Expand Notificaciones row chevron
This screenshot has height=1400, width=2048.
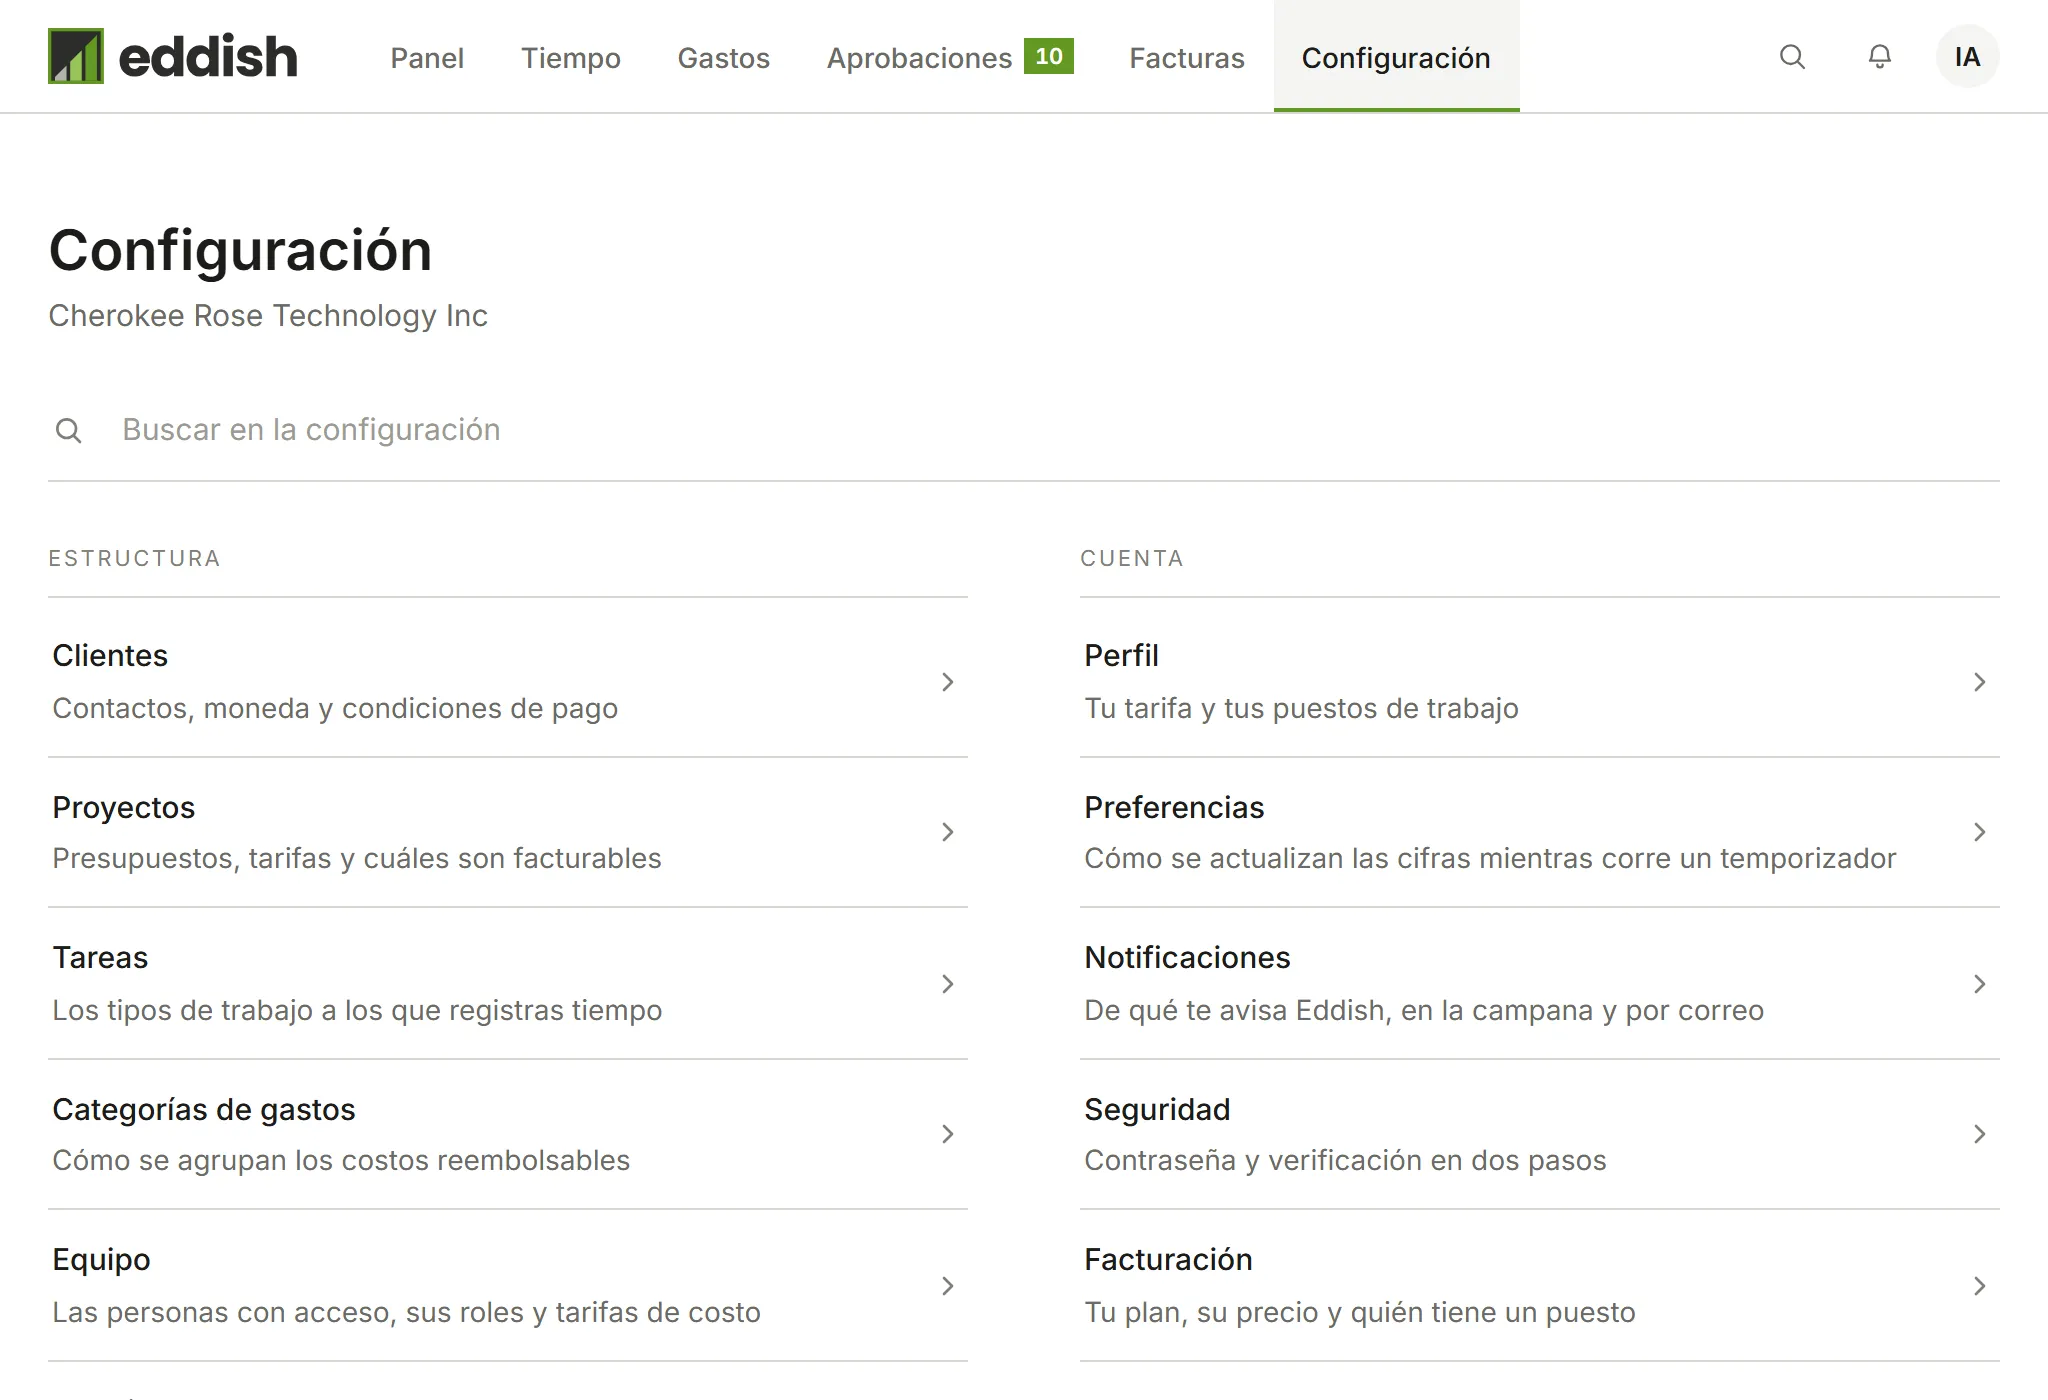click(1979, 984)
